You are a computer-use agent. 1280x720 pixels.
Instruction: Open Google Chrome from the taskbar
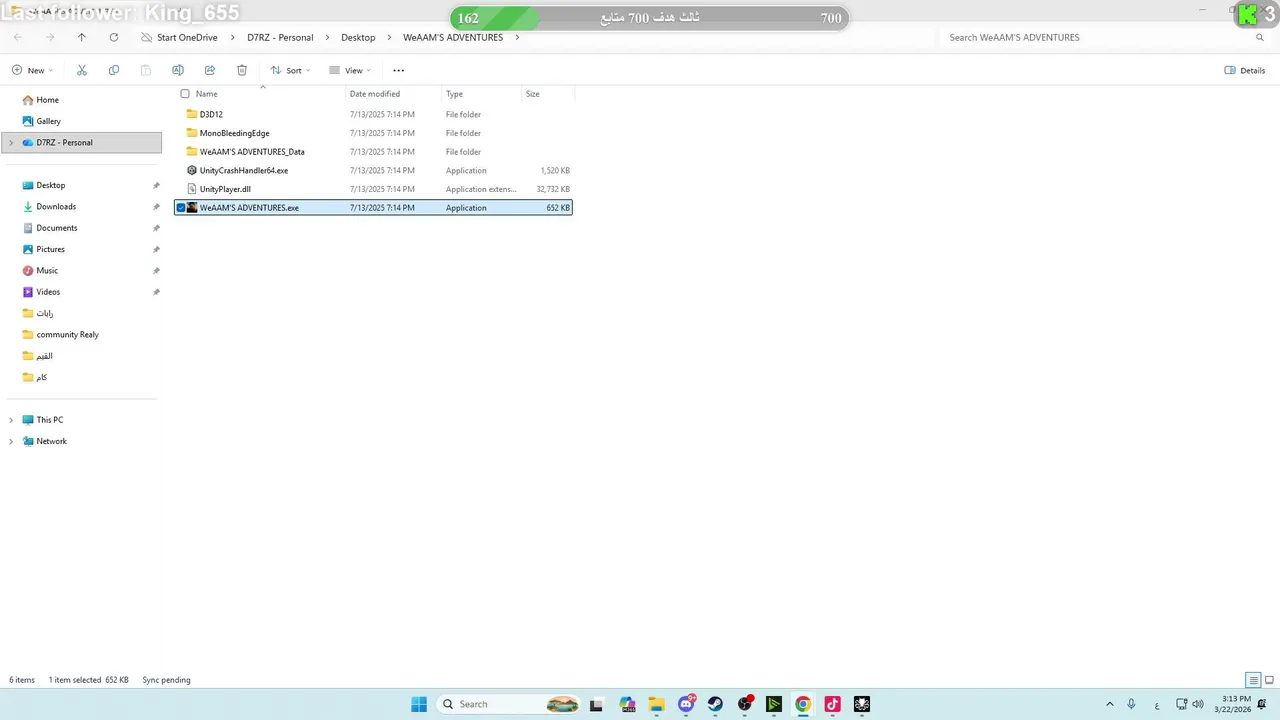[803, 704]
